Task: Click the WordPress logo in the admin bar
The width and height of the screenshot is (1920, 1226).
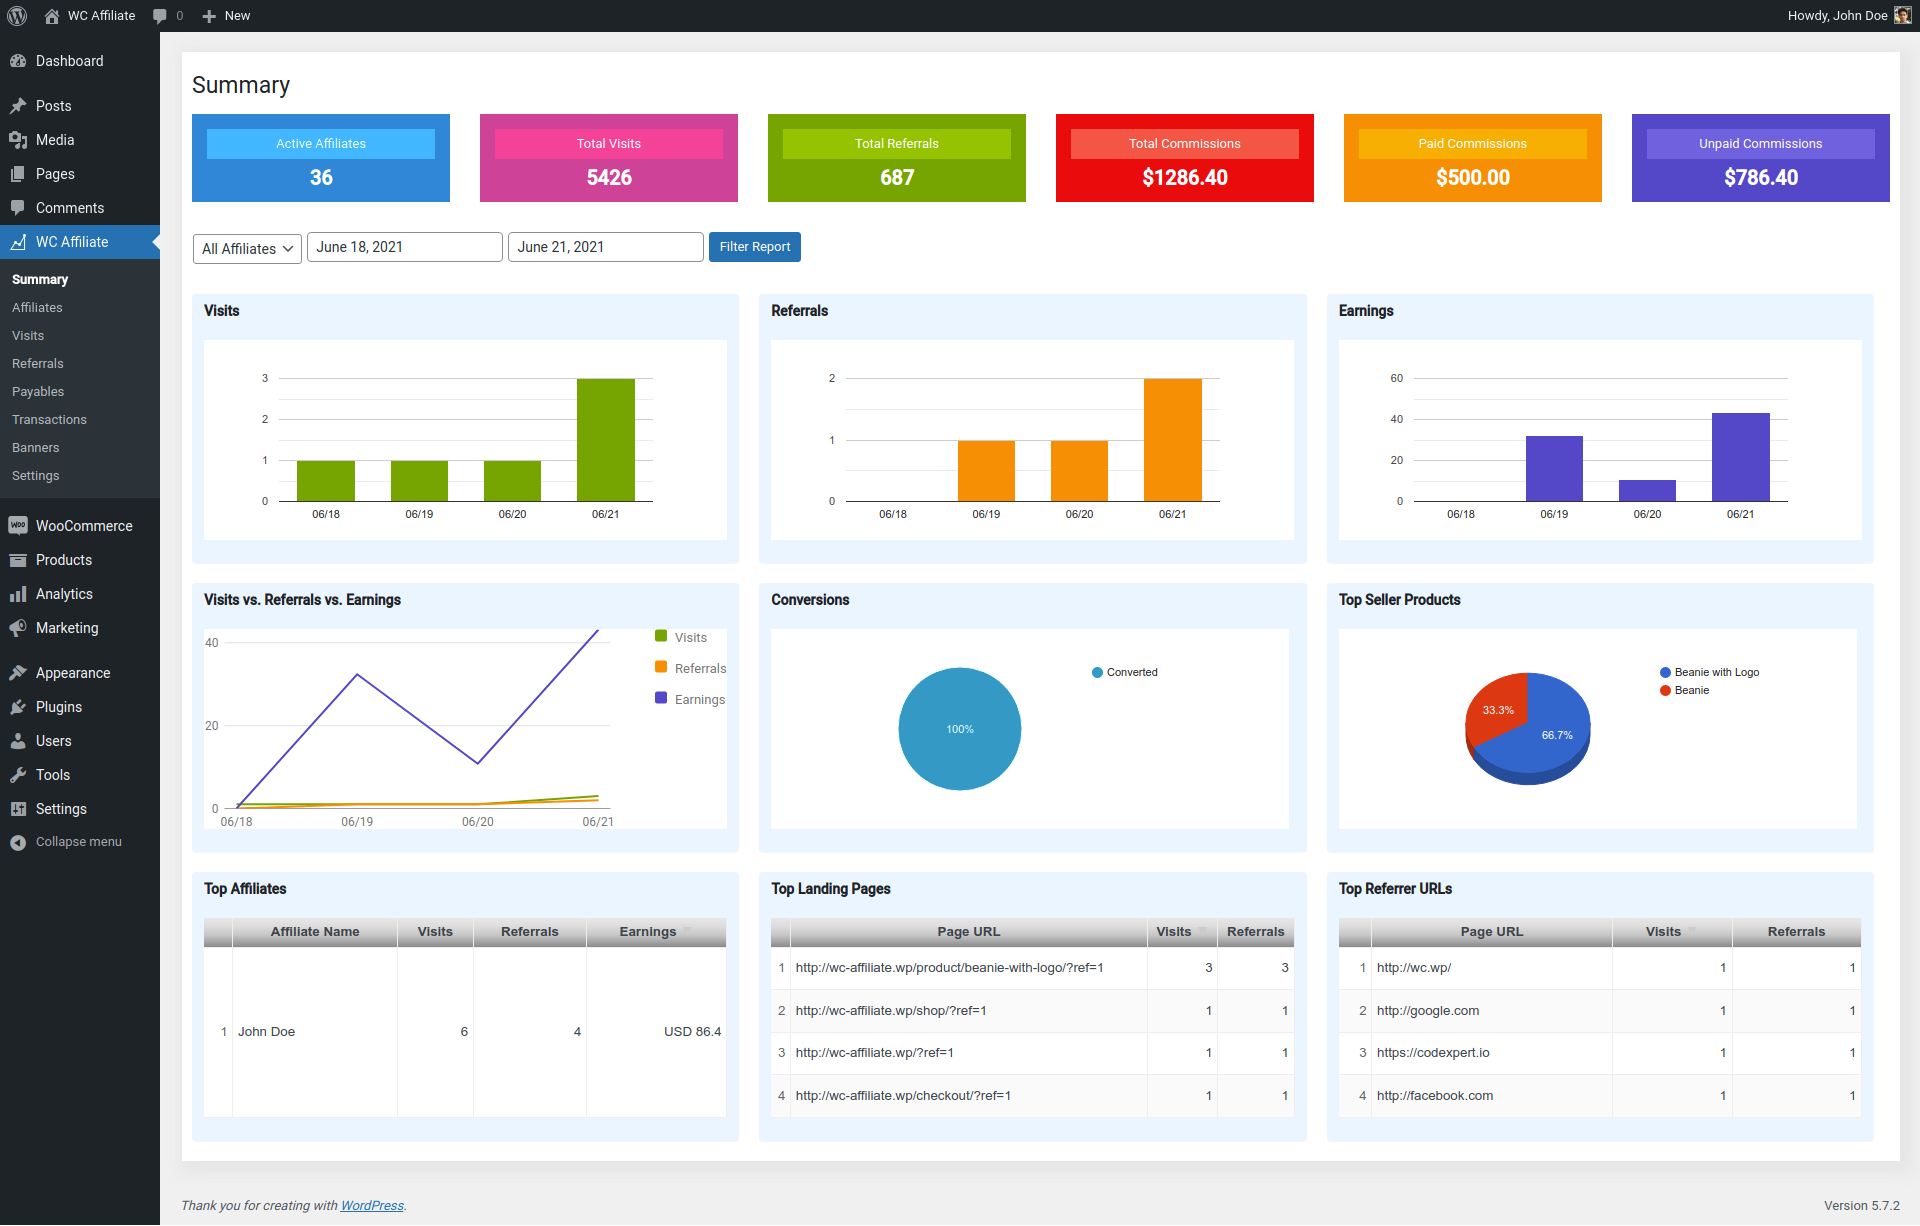Action: tap(17, 15)
